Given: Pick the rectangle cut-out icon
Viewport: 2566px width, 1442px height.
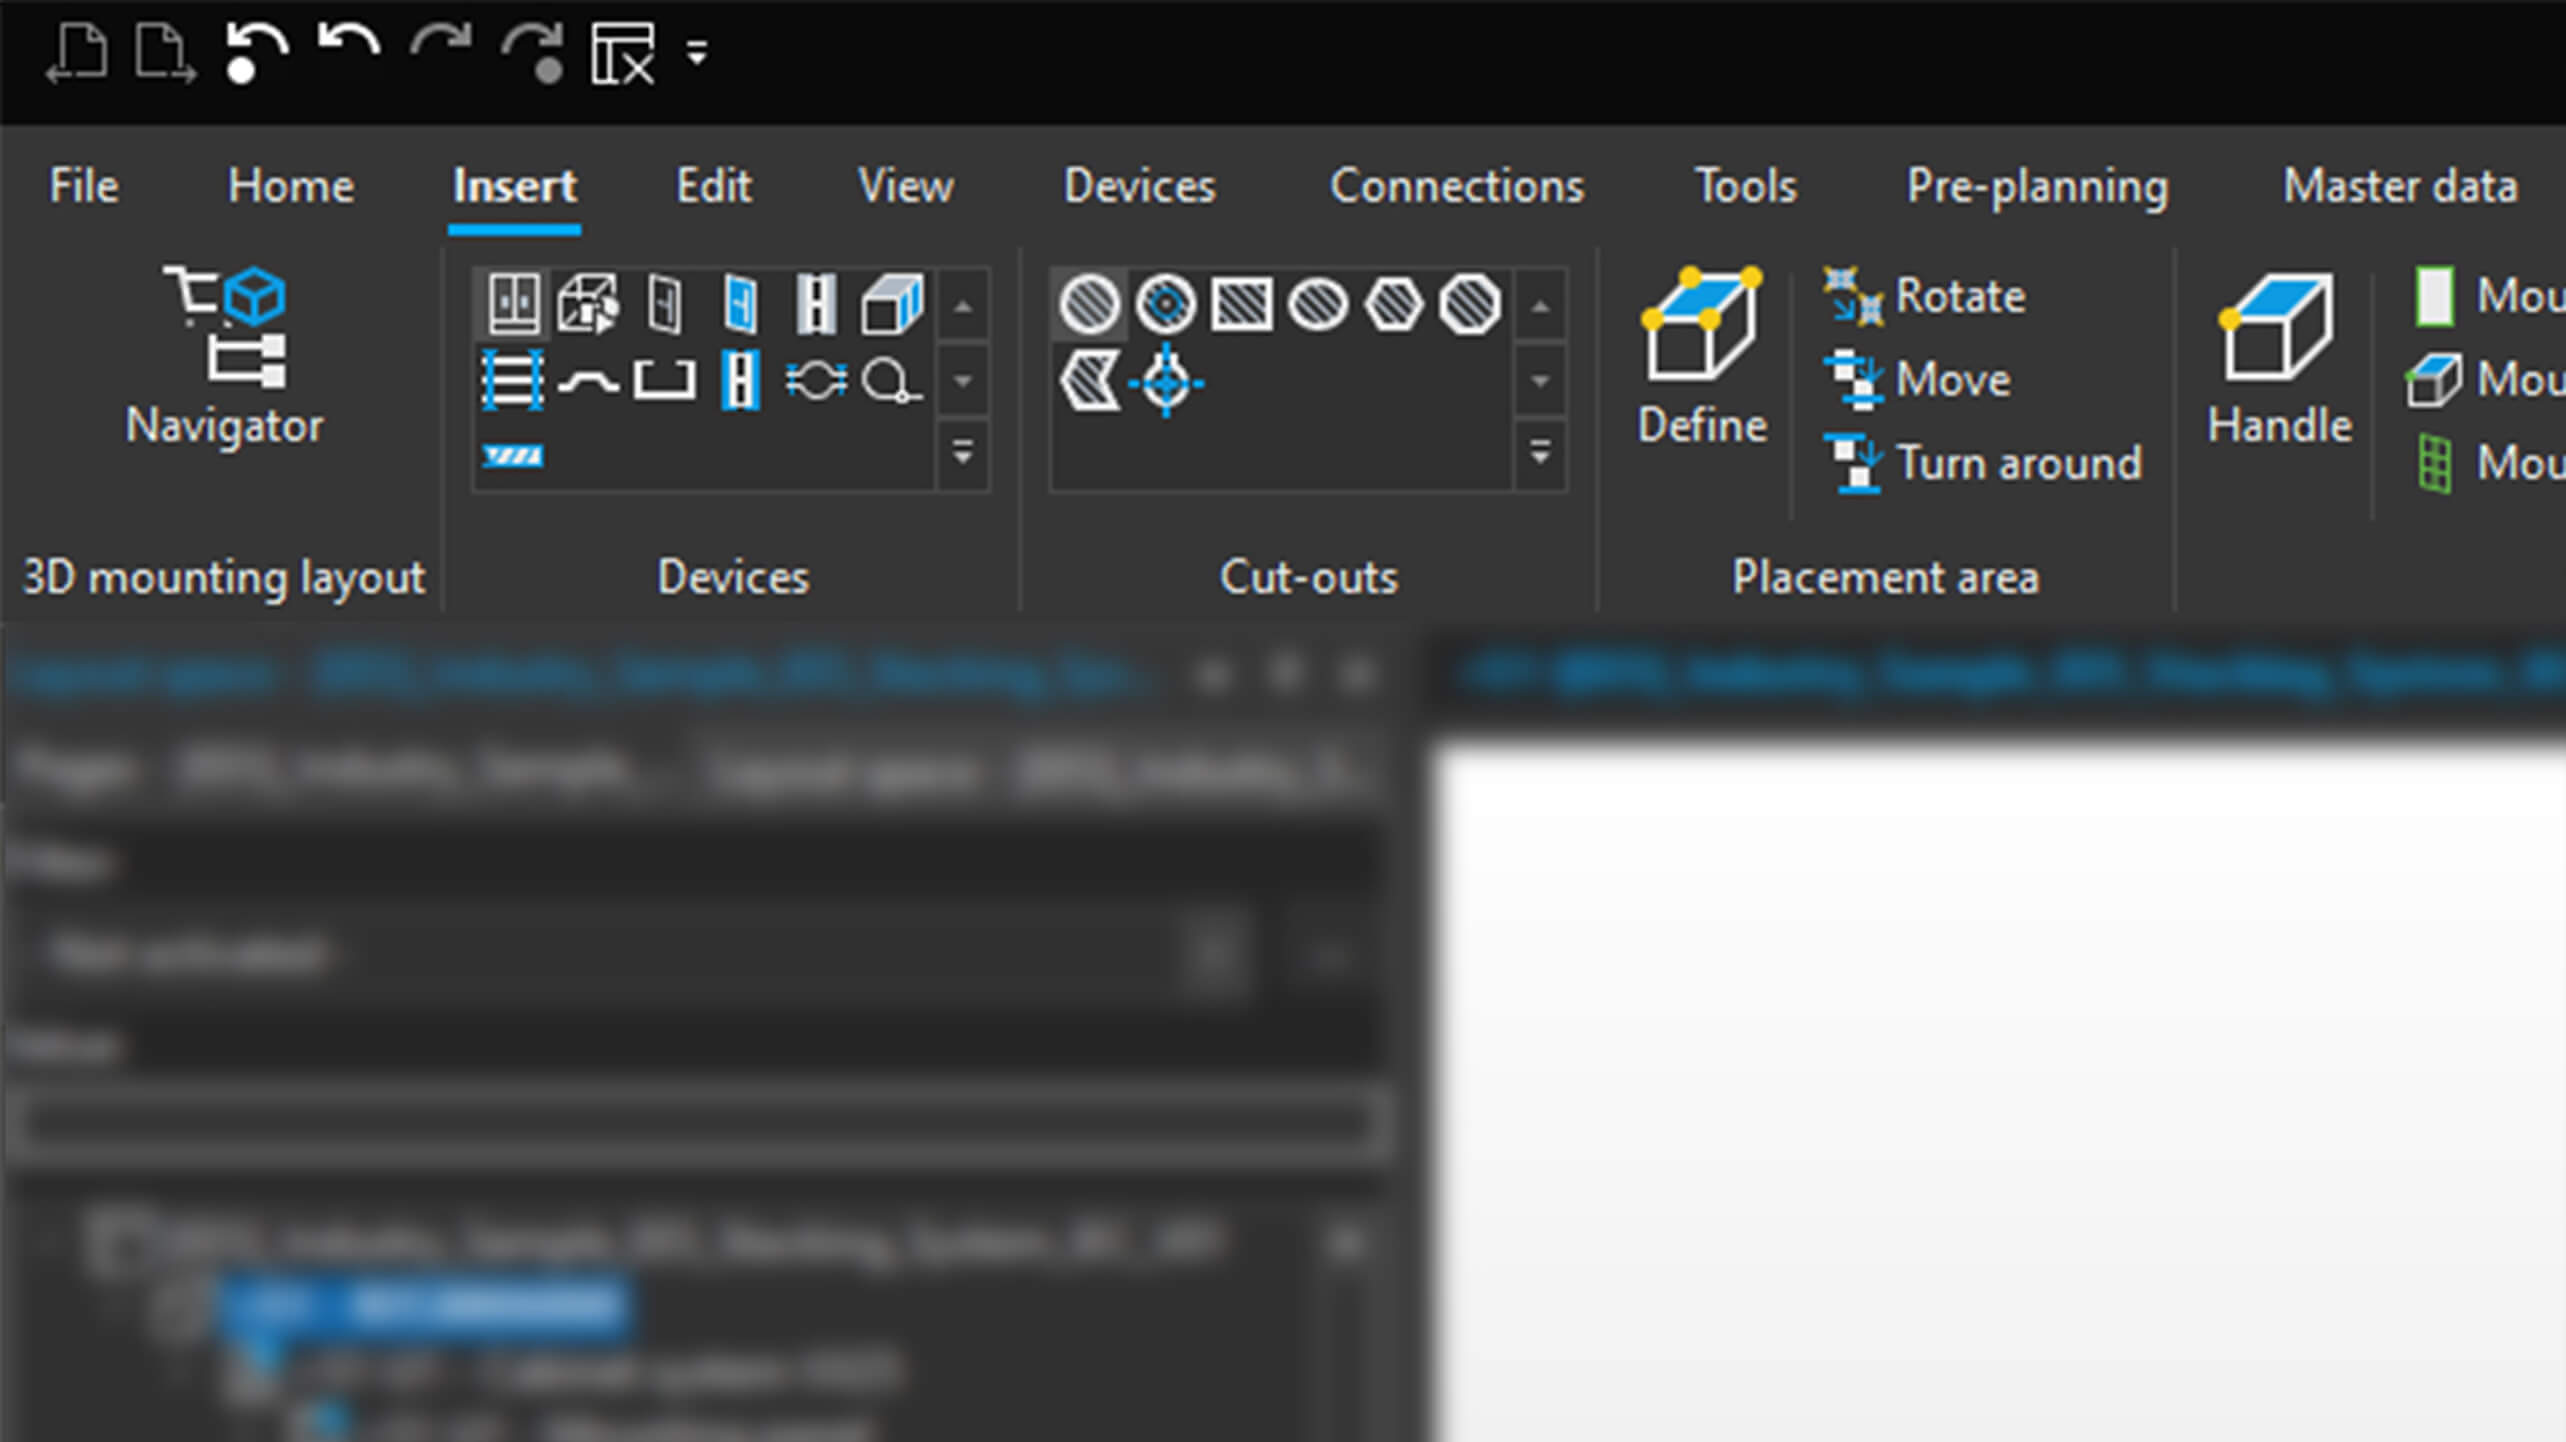Looking at the screenshot, I should (1241, 303).
